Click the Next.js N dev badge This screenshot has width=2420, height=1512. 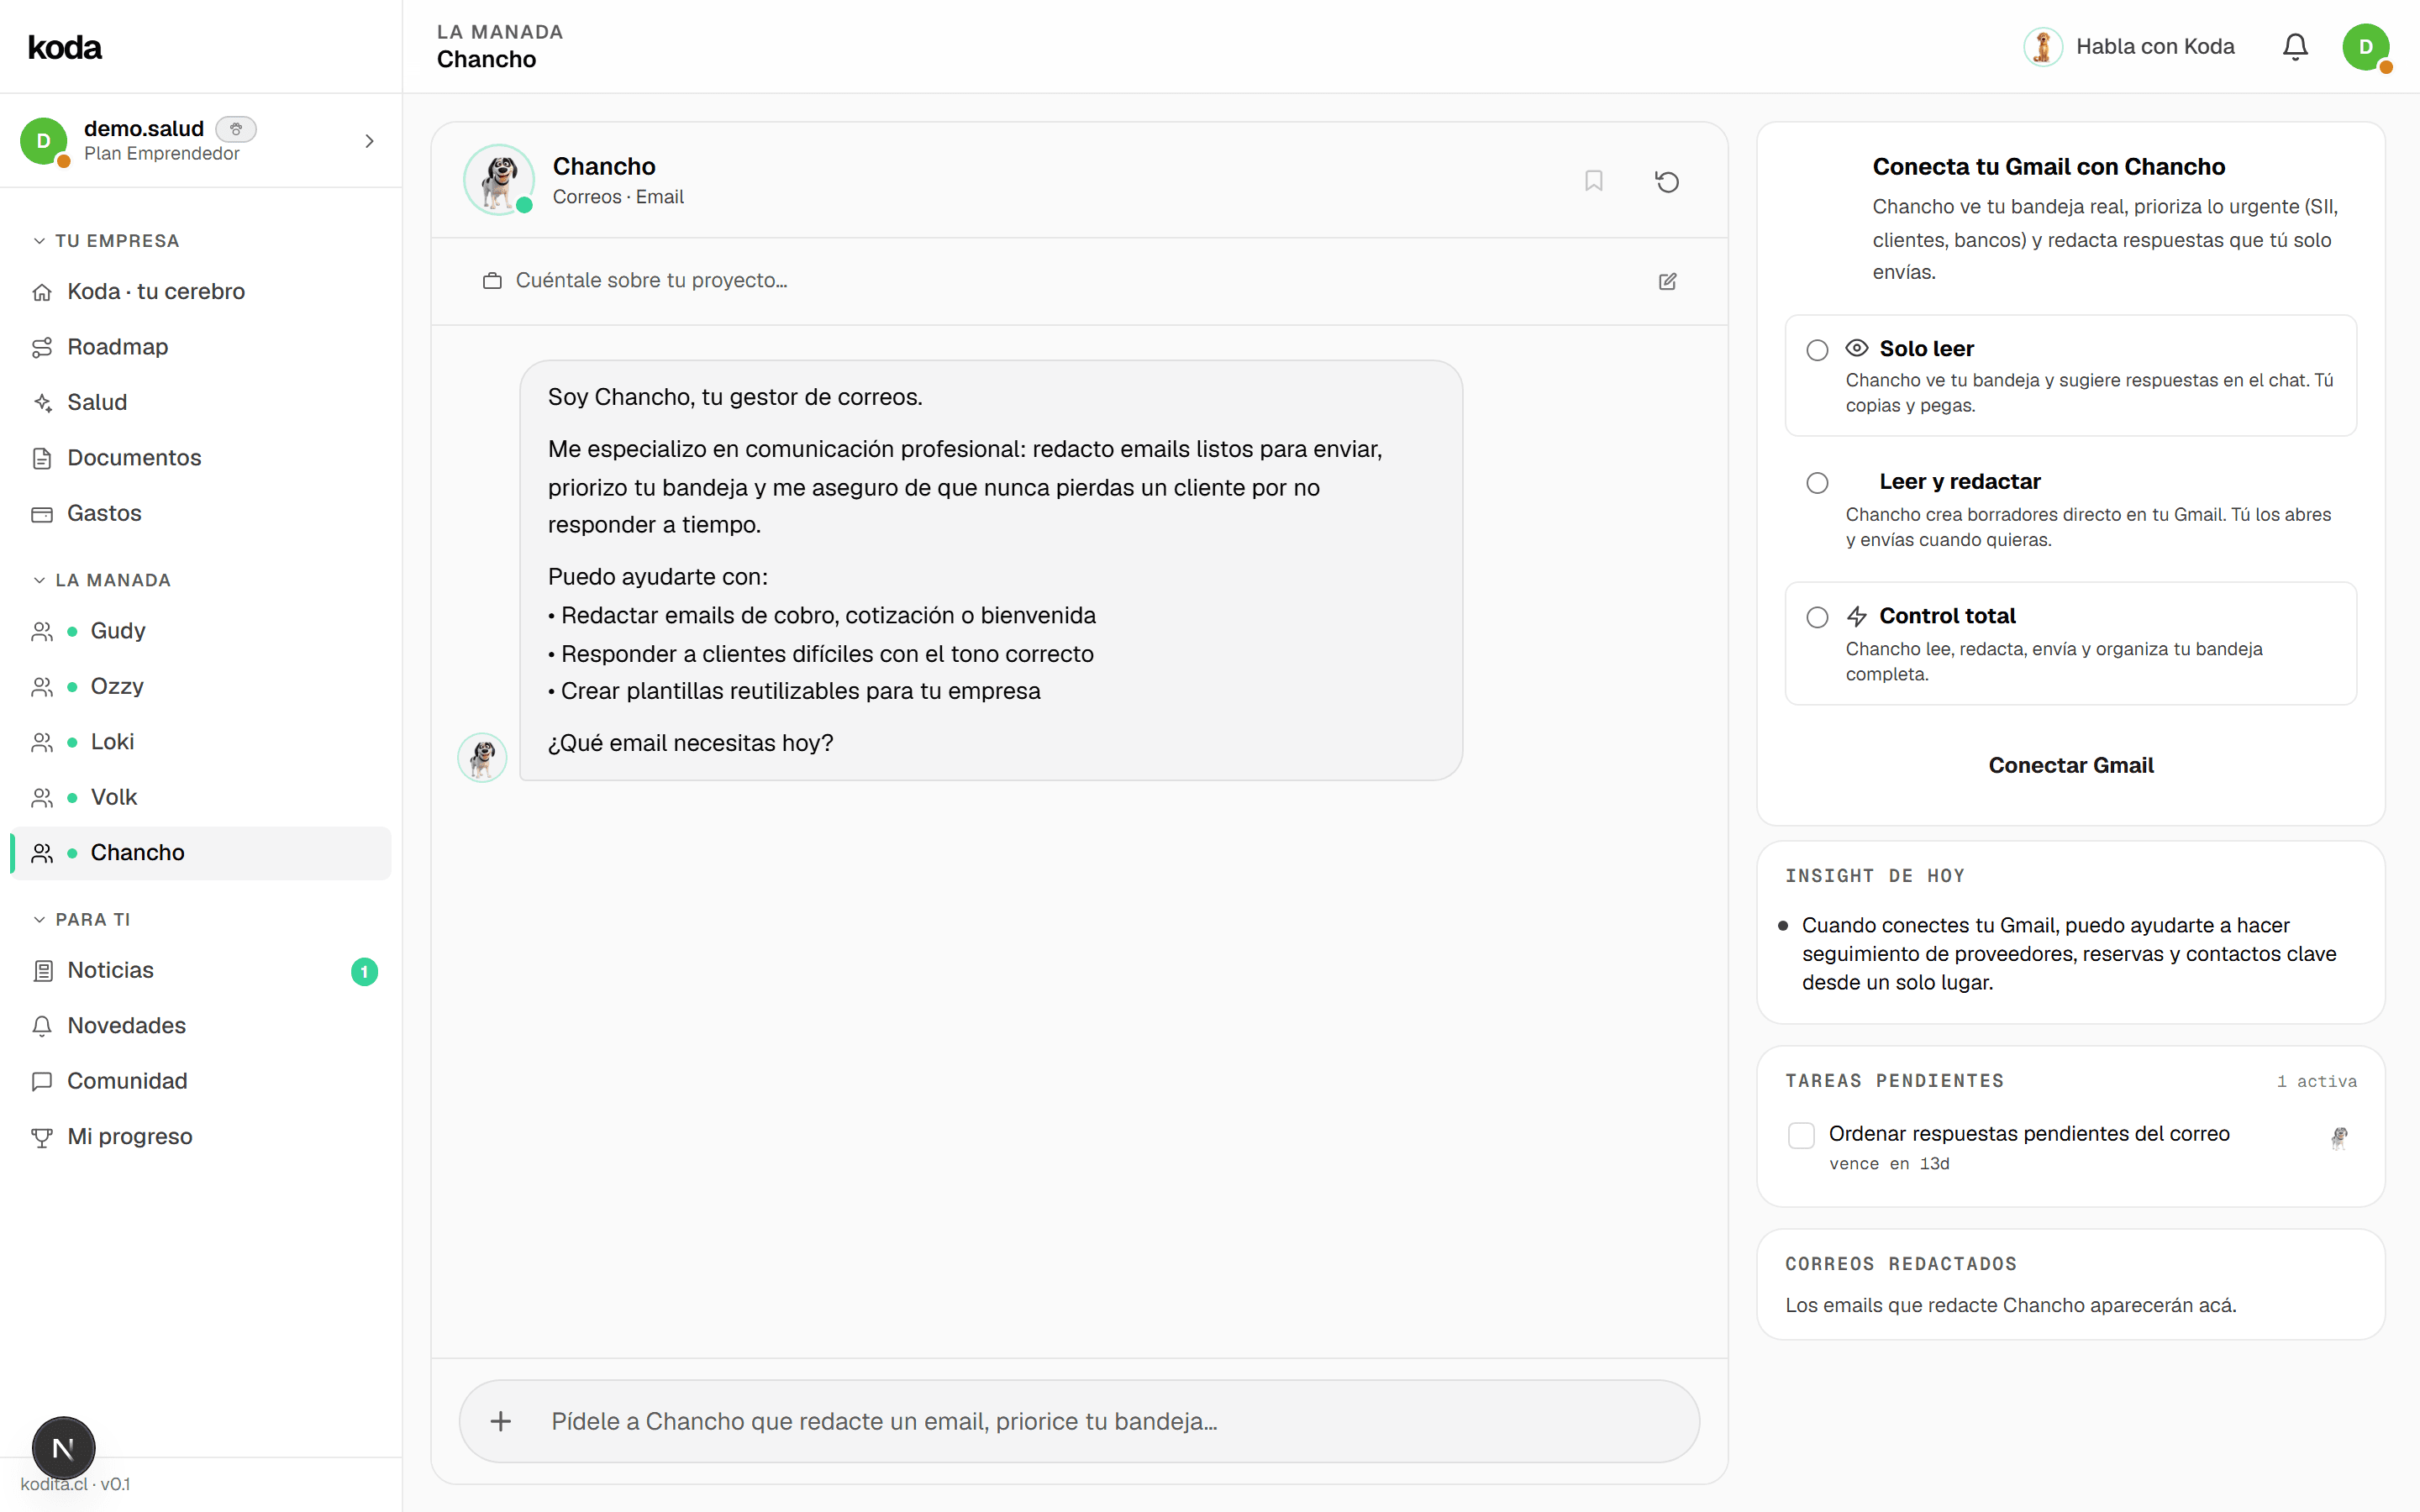63,1447
